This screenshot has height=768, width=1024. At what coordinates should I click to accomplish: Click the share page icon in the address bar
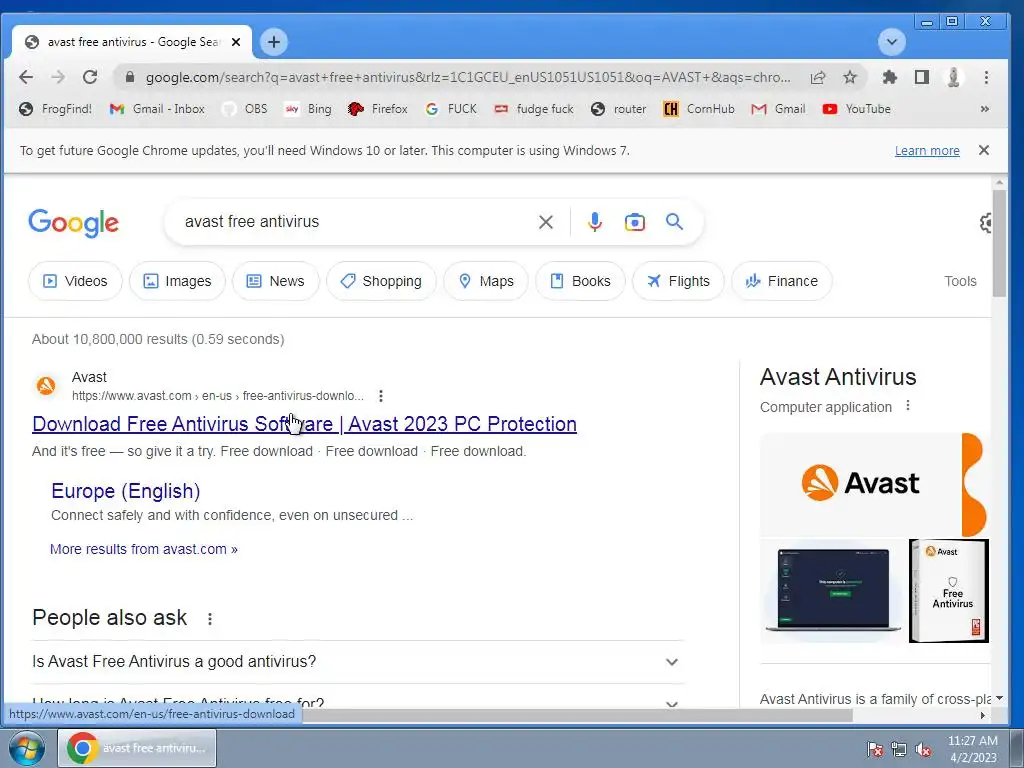click(818, 77)
